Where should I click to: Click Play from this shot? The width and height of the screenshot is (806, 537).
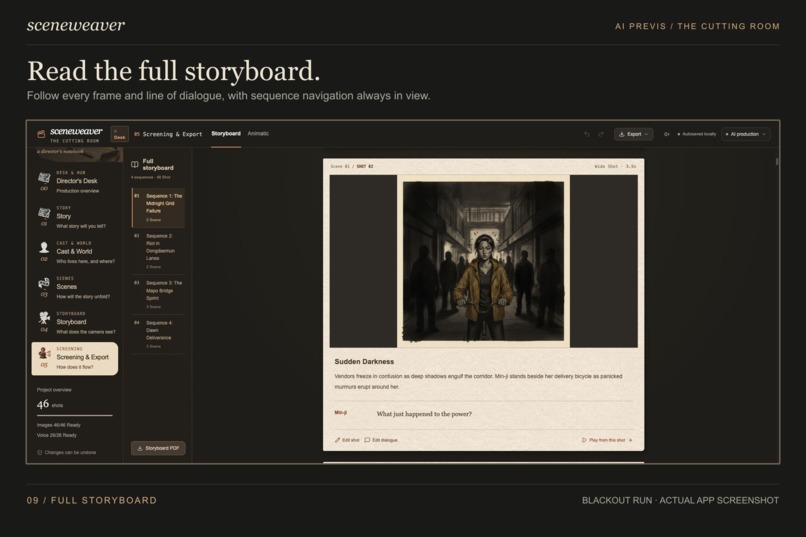[607, 440]
